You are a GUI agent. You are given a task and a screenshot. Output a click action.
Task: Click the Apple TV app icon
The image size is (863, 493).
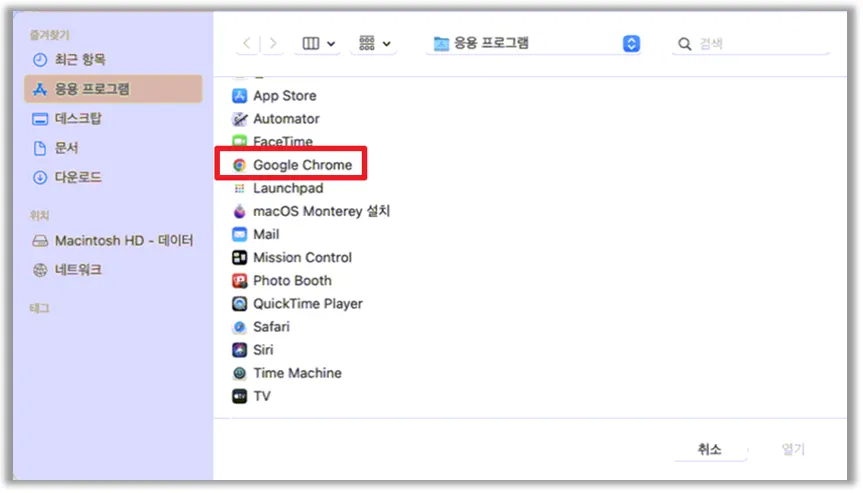click(239, 396)
